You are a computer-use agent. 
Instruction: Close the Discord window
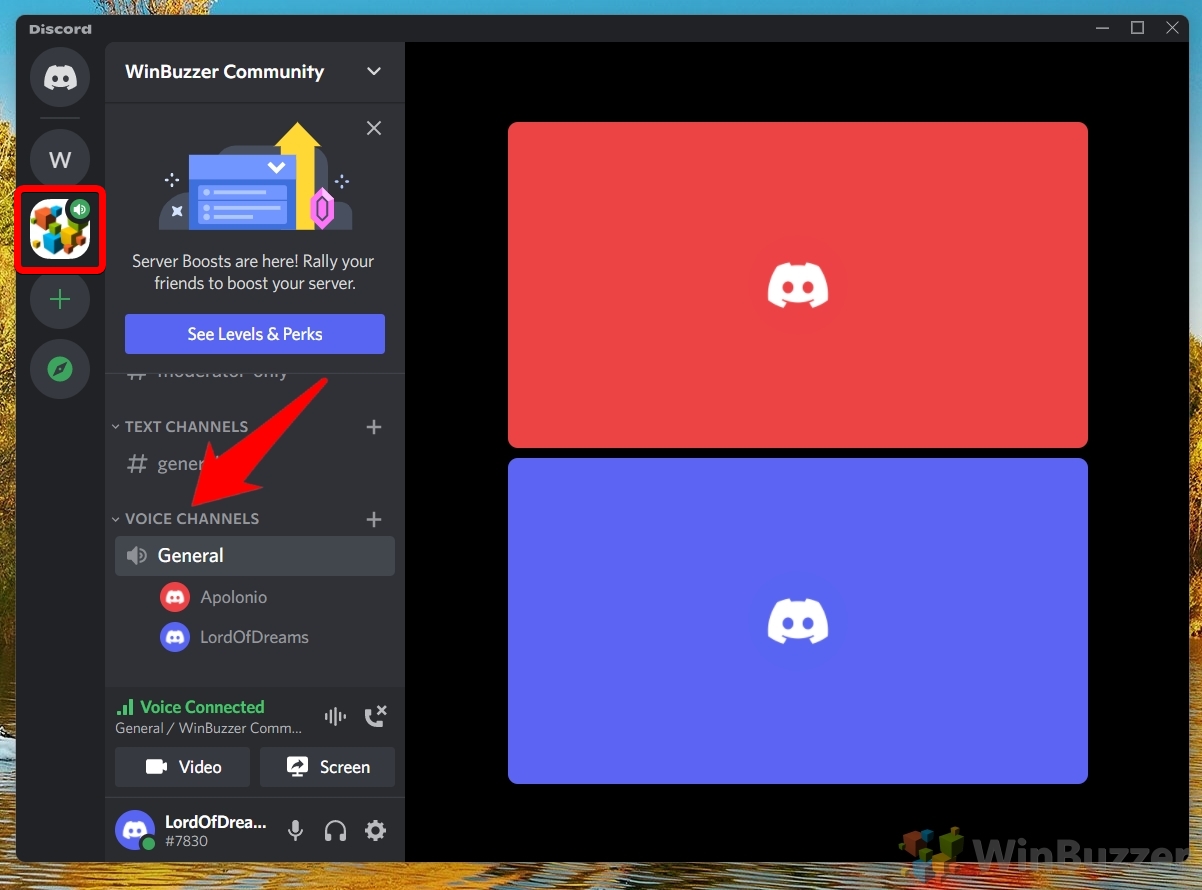(x=1173, y=28)
